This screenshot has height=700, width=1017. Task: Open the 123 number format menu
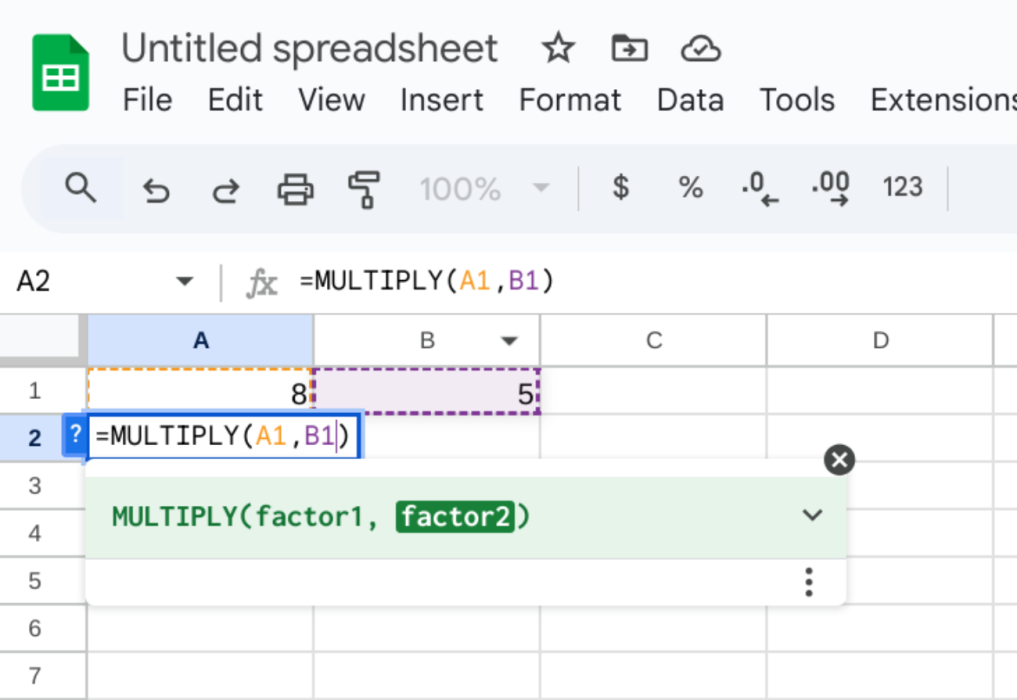901,188
